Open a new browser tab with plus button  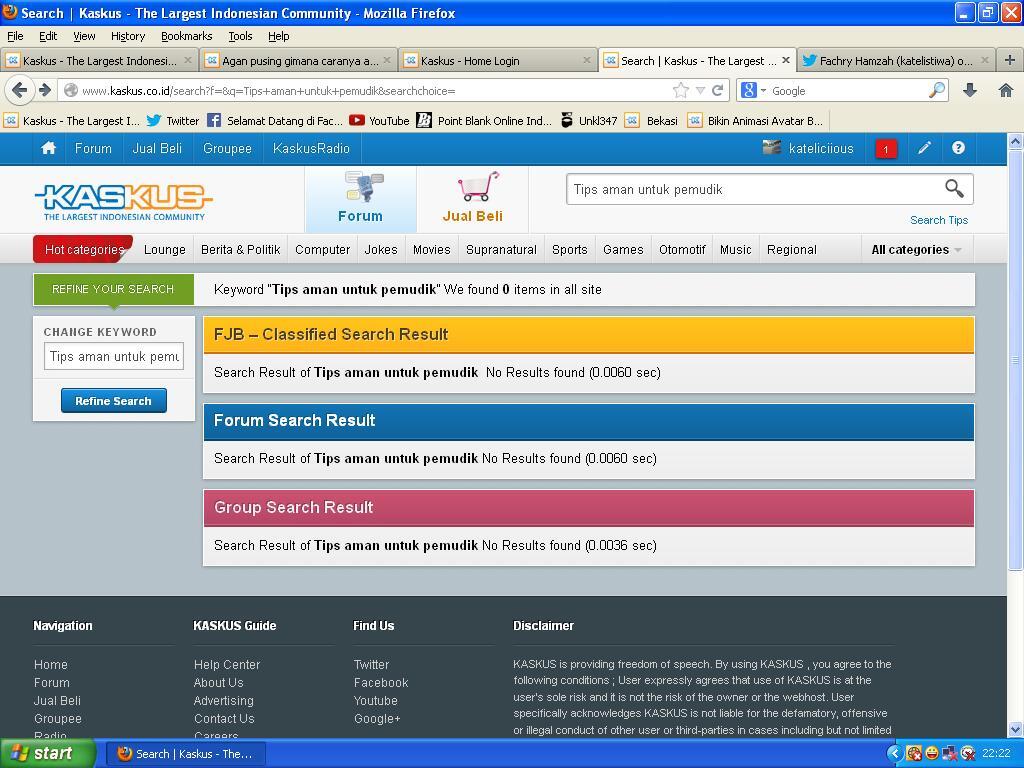pyautogui.click(x=1010, y=60)
